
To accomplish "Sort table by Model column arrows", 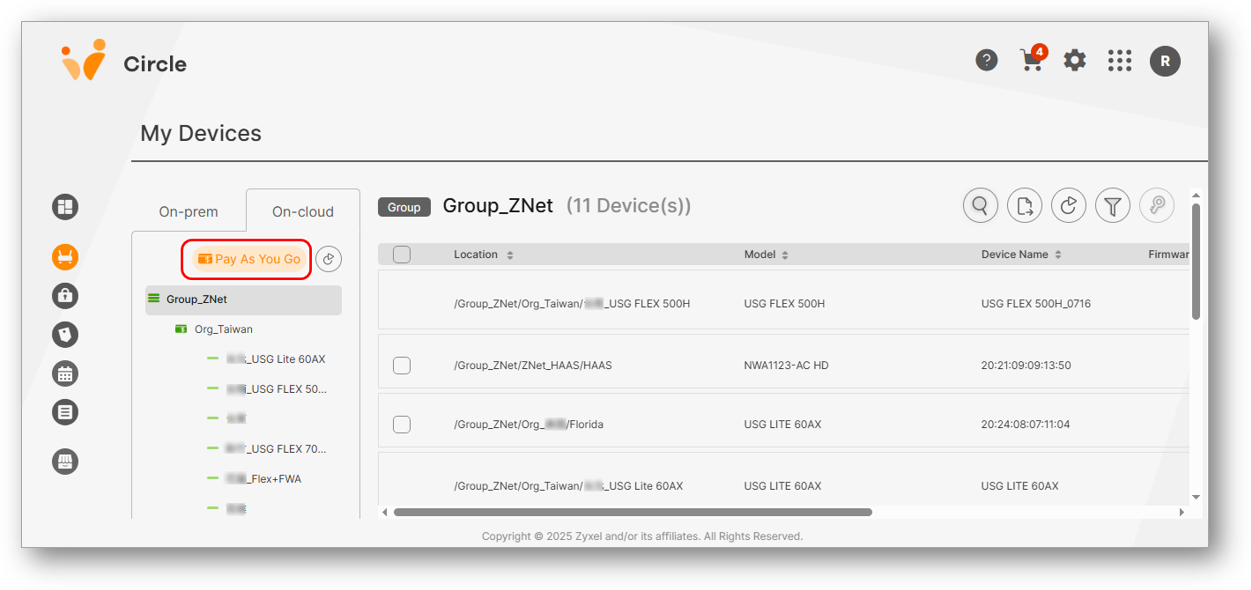I will 785,255.
